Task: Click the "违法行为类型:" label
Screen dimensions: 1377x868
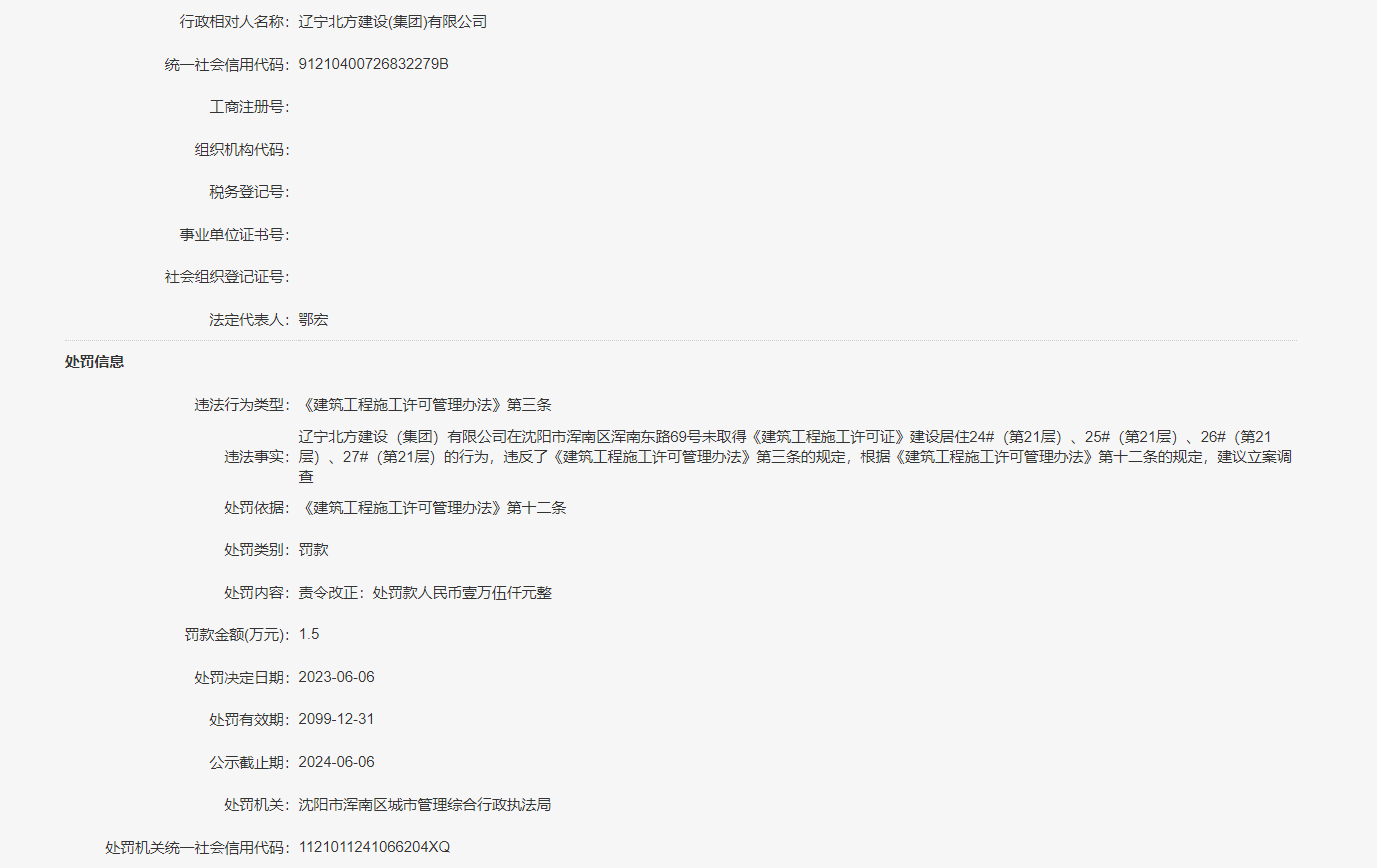Action: pyautogui.click(x=242, y=405)
